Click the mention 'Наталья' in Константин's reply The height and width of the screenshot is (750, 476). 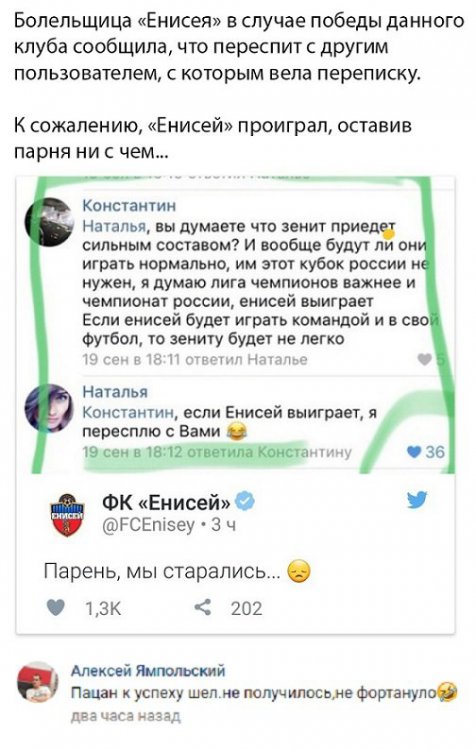[113, 227]
